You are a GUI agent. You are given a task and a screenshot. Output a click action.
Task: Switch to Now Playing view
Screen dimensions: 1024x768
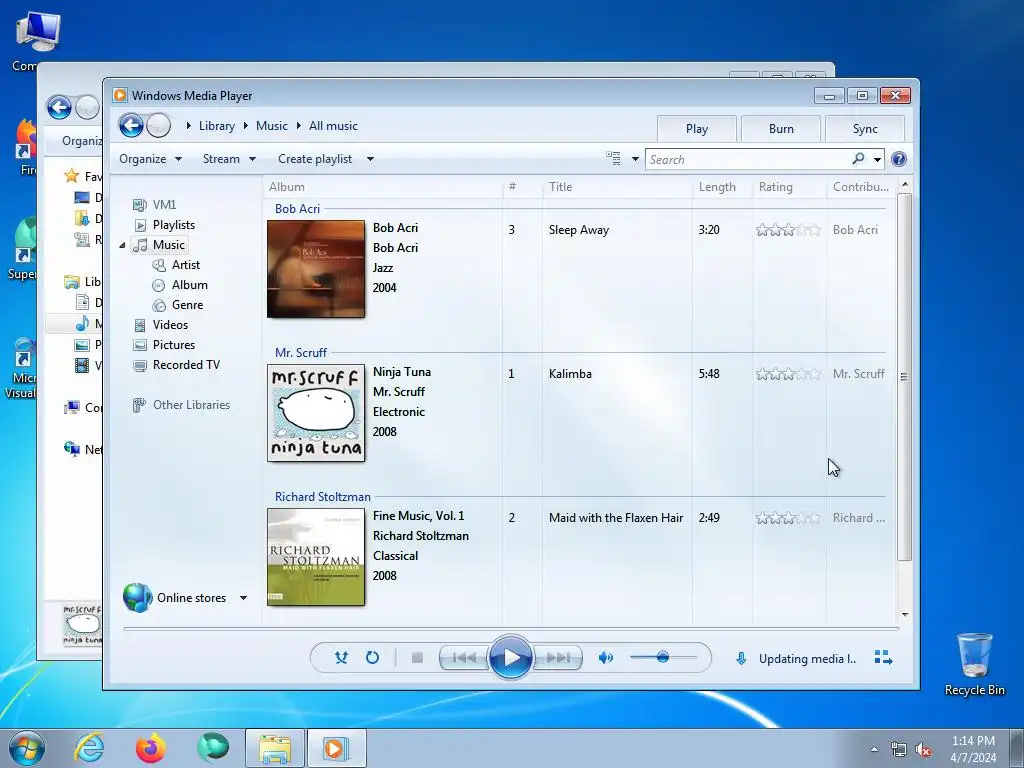tap(883, 658)
